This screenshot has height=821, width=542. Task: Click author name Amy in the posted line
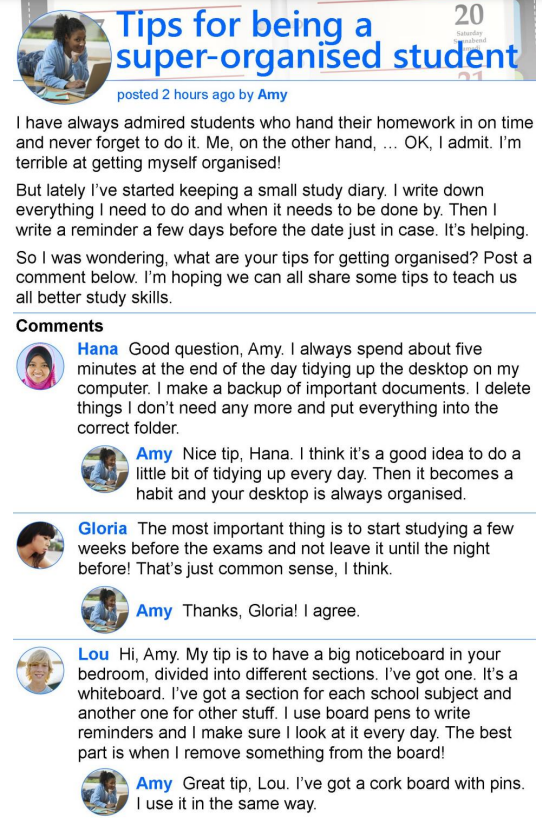[x=272, y=95]
